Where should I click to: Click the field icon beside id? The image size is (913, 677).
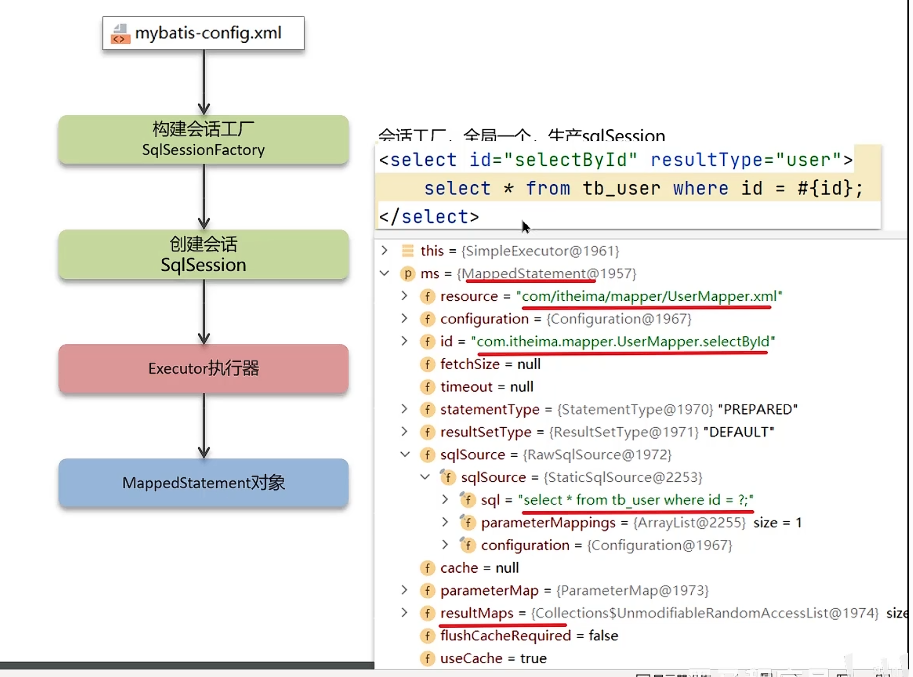point(427,342)
